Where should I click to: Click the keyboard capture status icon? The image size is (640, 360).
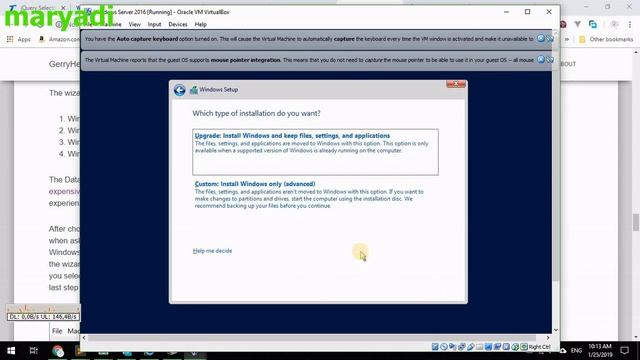(x=524, y=347)
